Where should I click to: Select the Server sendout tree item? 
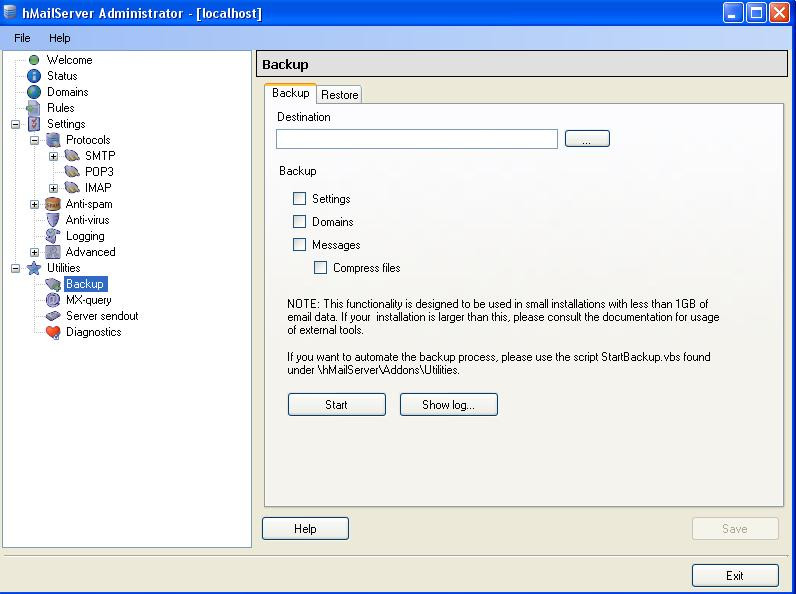102,316
